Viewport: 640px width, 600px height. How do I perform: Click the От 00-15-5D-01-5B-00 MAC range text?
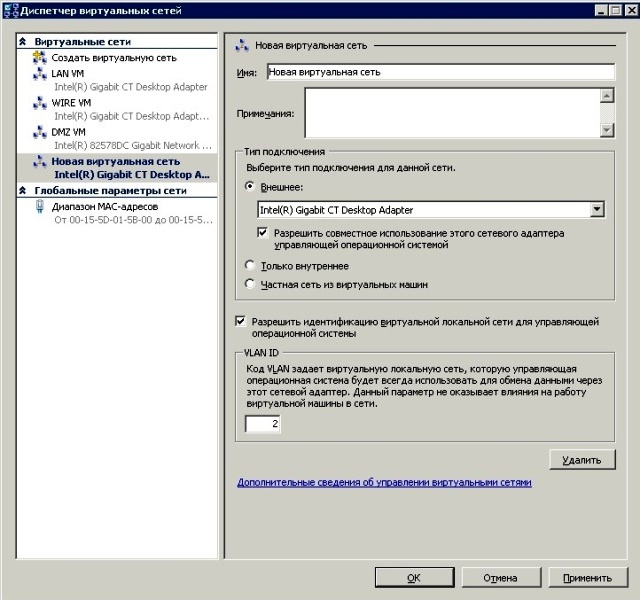(x=133, y=220)
